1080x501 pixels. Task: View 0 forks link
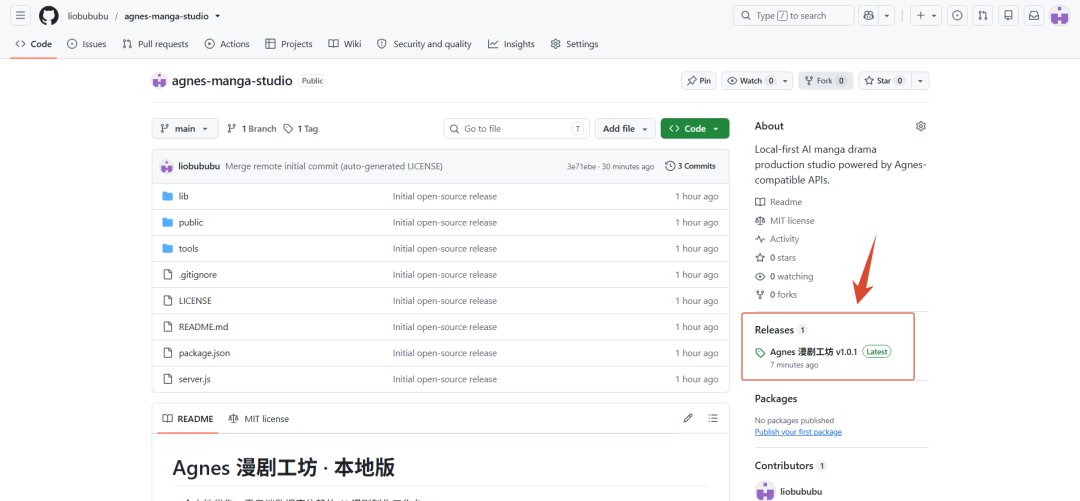tap(776, 294)
